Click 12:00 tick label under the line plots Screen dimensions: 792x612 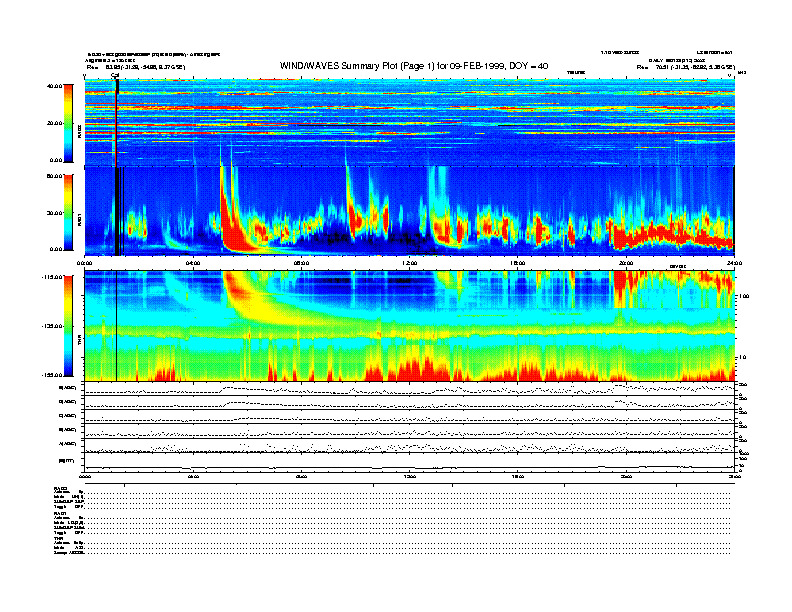[x=410, y=477]
